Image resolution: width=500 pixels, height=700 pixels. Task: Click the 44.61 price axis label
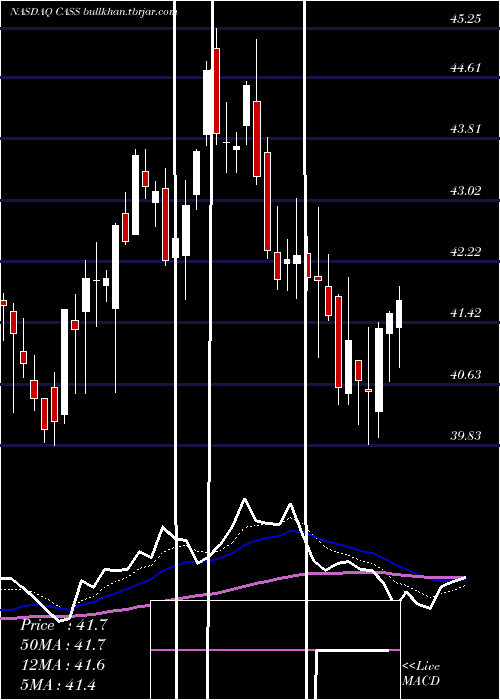click(466, 68)
